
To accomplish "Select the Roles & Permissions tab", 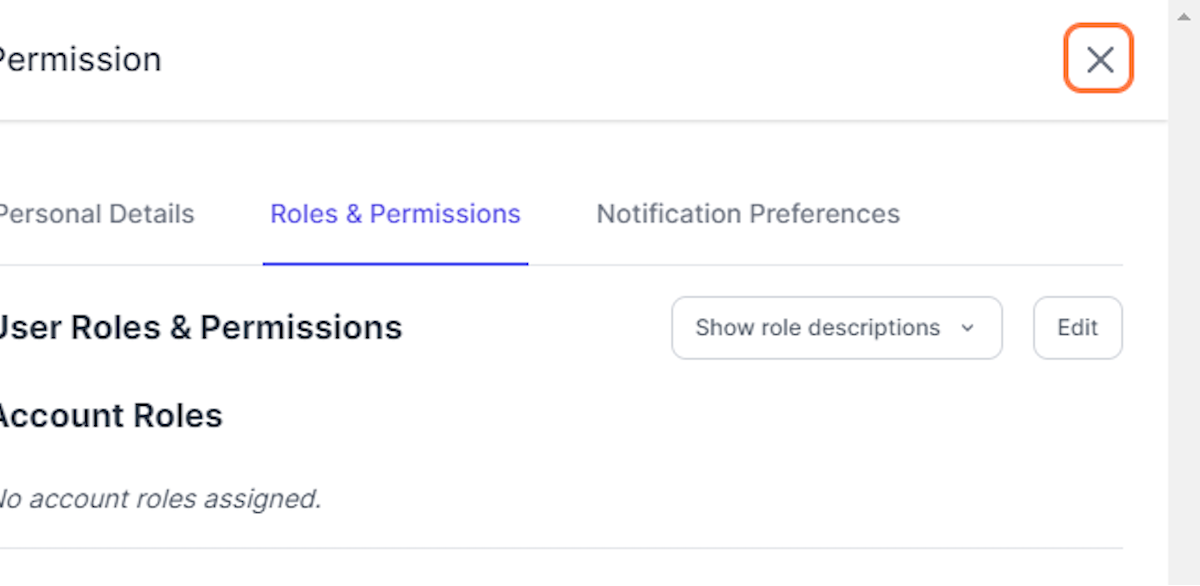I will point(395,214).
